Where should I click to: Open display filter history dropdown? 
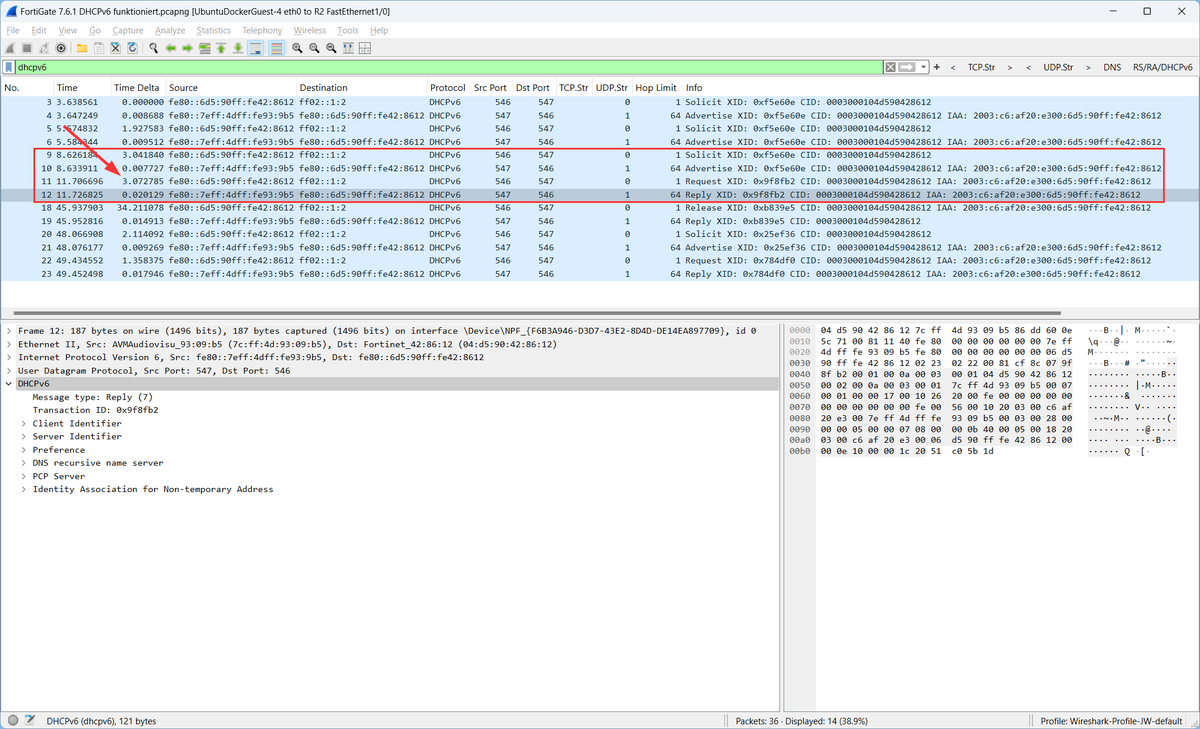click(924, 67)
